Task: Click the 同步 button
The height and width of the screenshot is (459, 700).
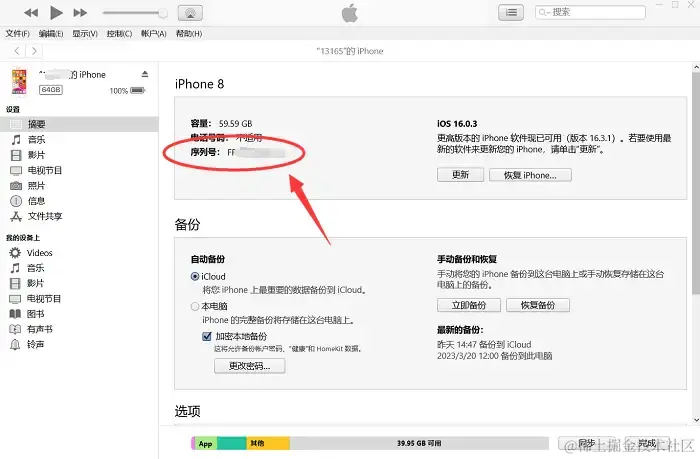Action: click(587, 443)
